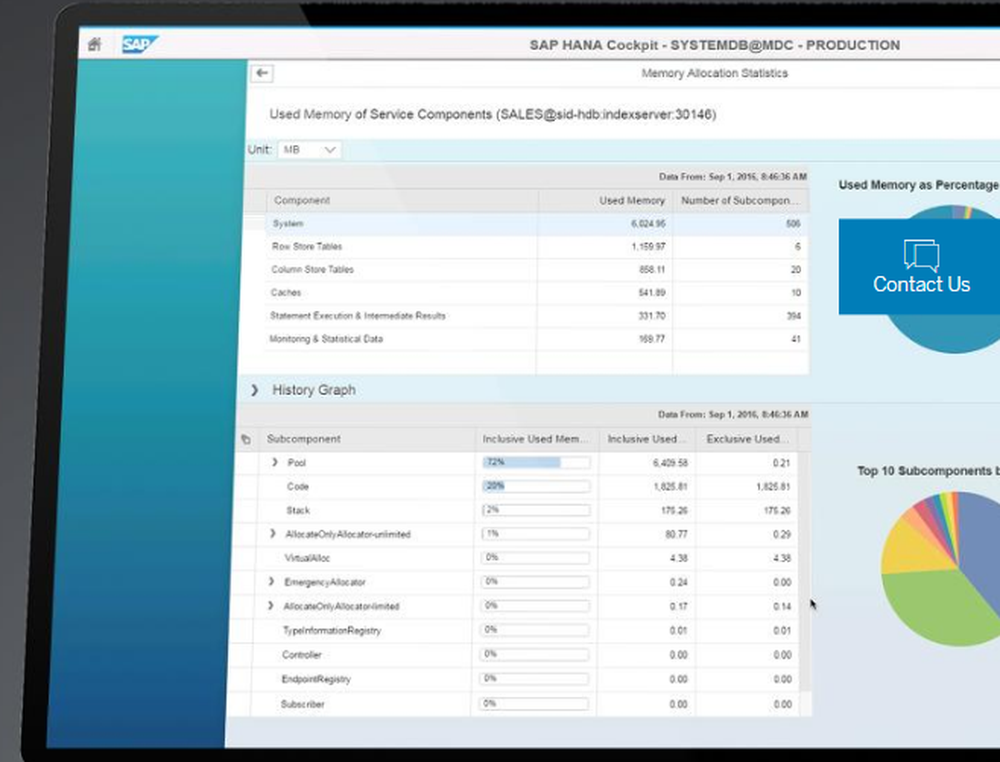This screenshot has height=762, width=1000.
Task: Expand the EmergencyAllocator row
Action: [x=272, y=582]
